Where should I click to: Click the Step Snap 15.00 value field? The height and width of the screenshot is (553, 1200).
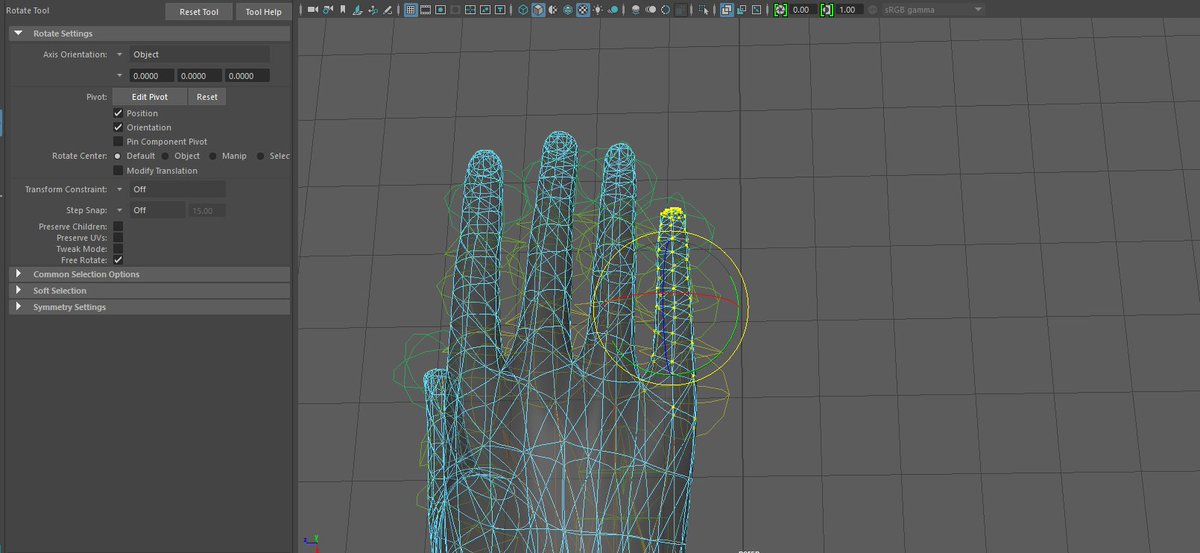(x=207, y=210)
